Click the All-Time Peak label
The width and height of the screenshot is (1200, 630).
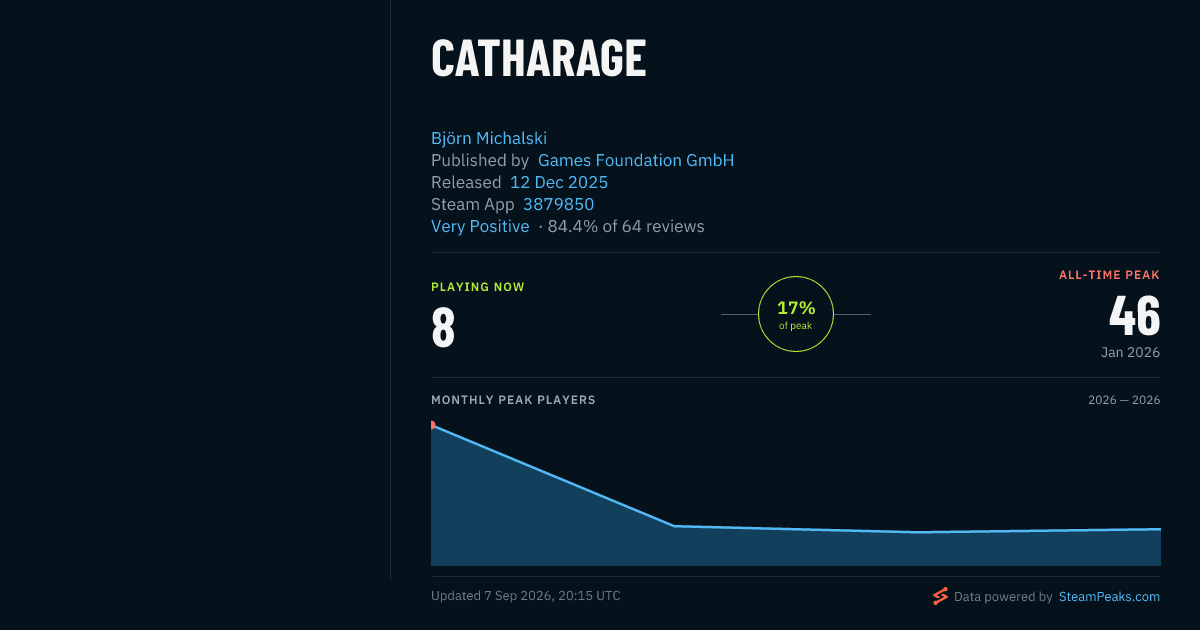coord(1110,275)
